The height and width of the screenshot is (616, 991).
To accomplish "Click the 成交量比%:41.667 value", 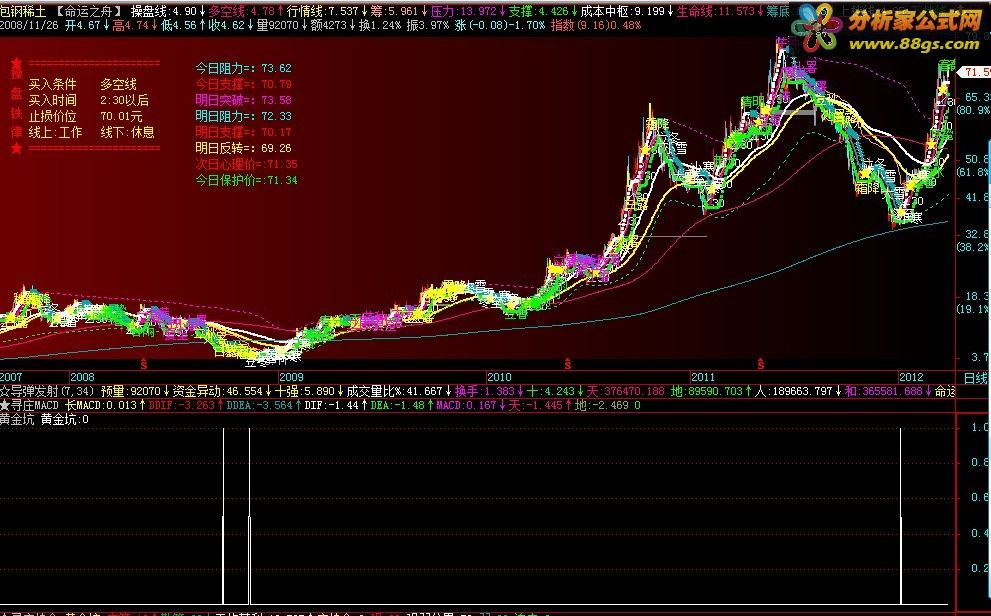I will click(x=399, y=392).
